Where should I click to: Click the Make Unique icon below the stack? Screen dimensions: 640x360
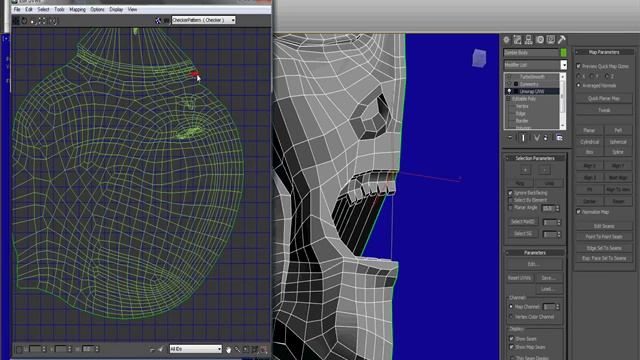tap(536, 138)
